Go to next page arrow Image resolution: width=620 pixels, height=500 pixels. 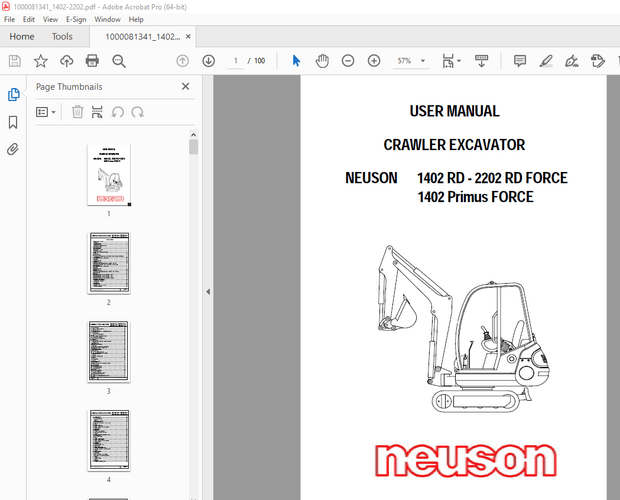click(x=208, y=61)
